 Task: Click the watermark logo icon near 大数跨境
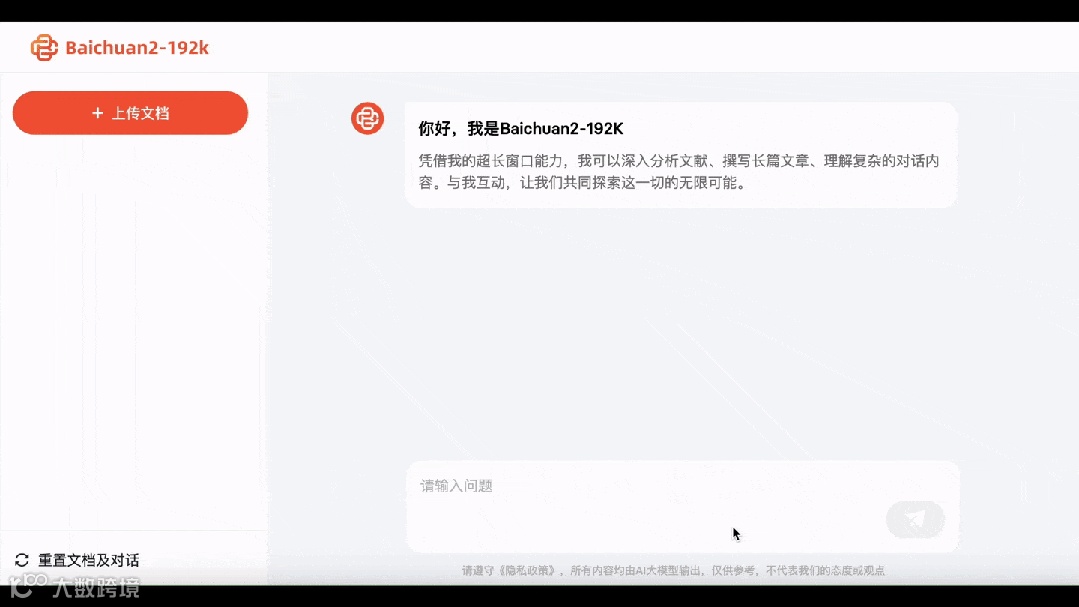click(28, 585)
